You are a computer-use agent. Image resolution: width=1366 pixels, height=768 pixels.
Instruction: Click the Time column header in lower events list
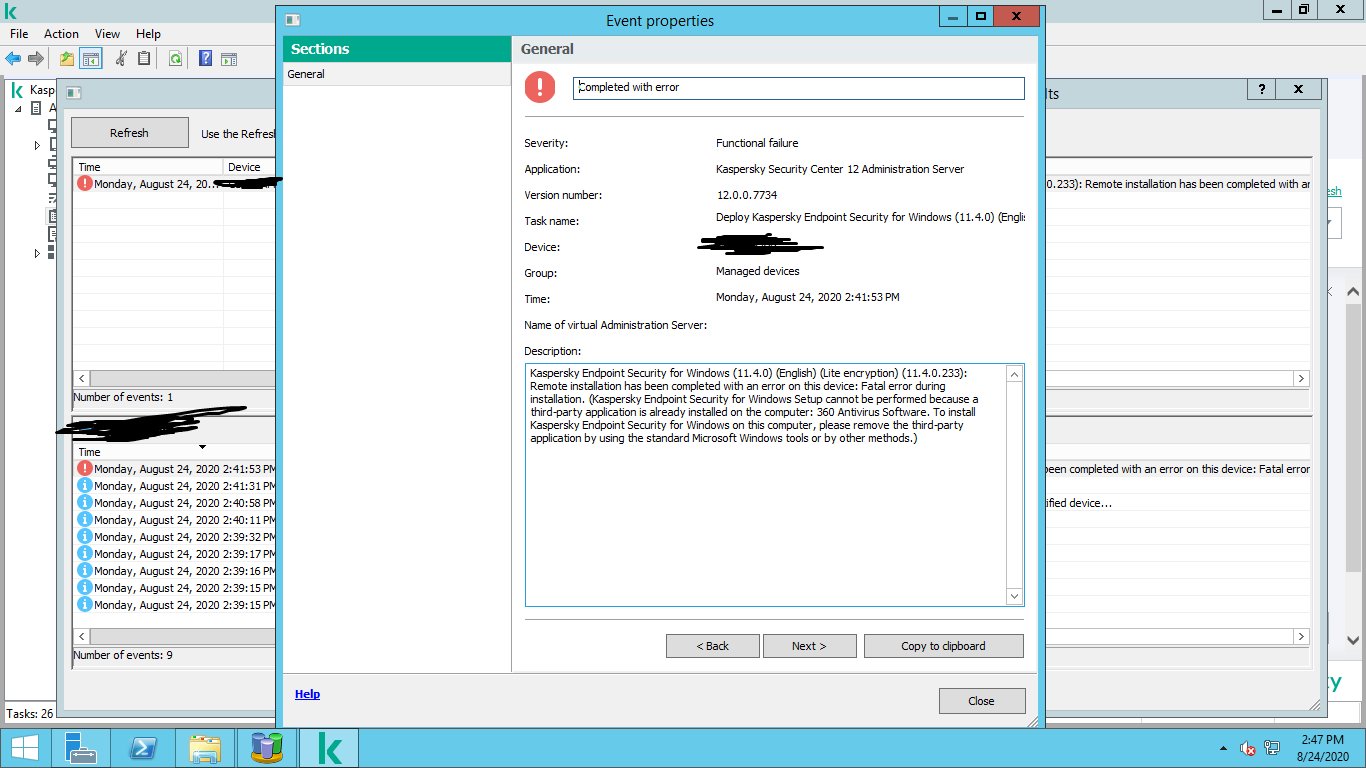(x=175, y=452)
